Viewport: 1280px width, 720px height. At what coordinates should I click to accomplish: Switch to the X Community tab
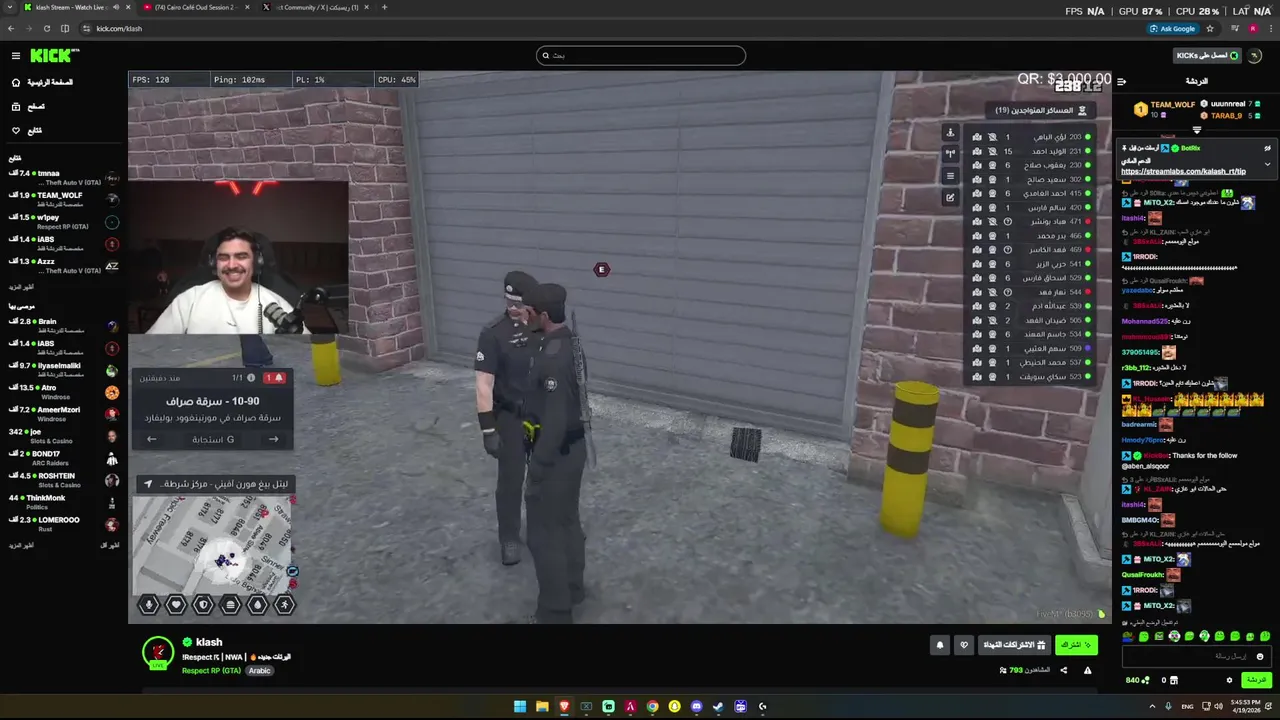315,7
